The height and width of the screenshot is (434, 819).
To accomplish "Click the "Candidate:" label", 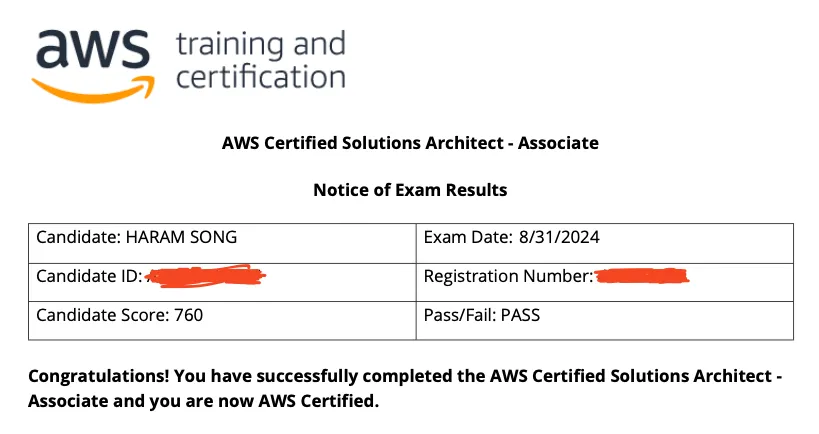I will [x=78, y=238].
